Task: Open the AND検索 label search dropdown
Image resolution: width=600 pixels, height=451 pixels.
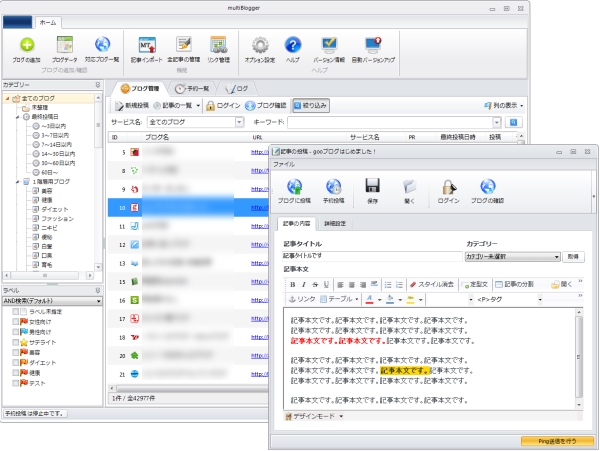Action: tap(52, 301)
